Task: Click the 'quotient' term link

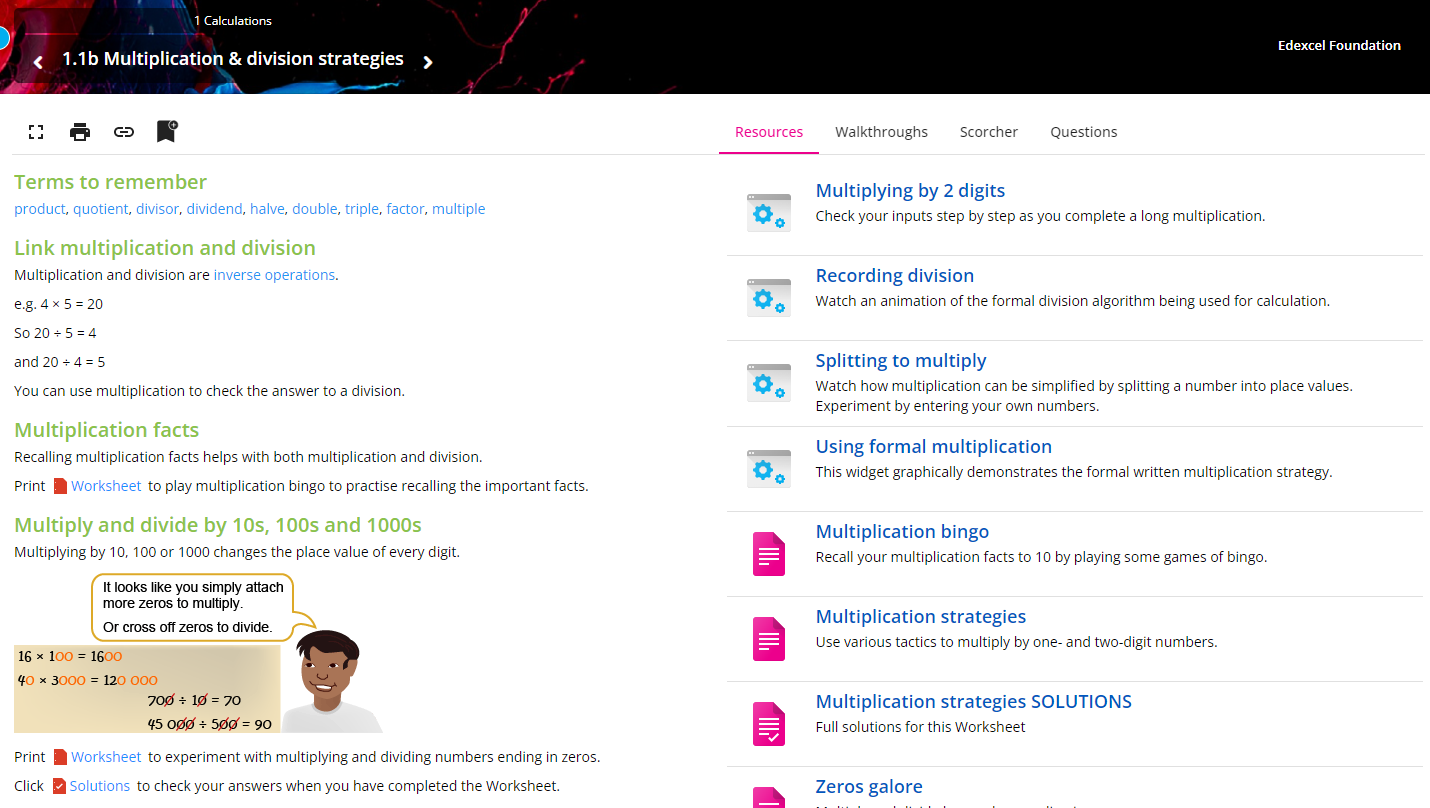Action: pyautogui.click(x=101, y=209)
